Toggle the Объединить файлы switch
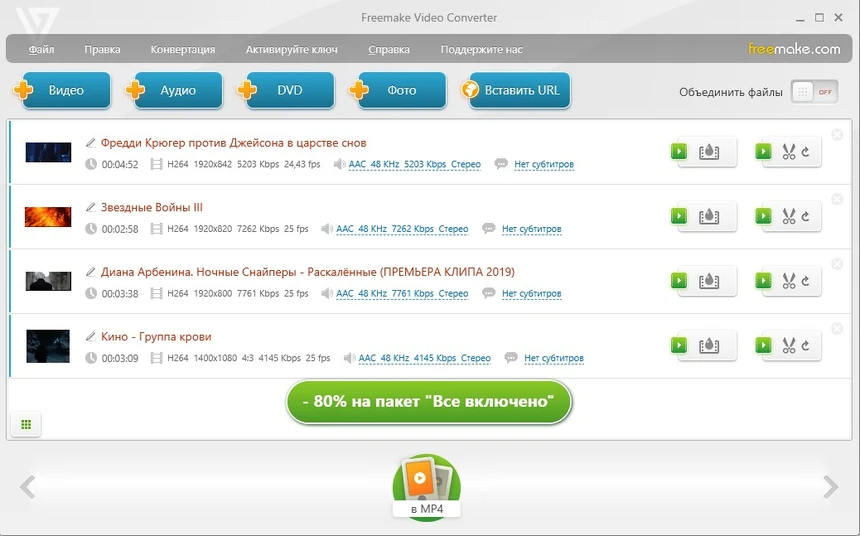Image resolution: width=860 pixels, height=536 pixels. [x=814, y=92]
